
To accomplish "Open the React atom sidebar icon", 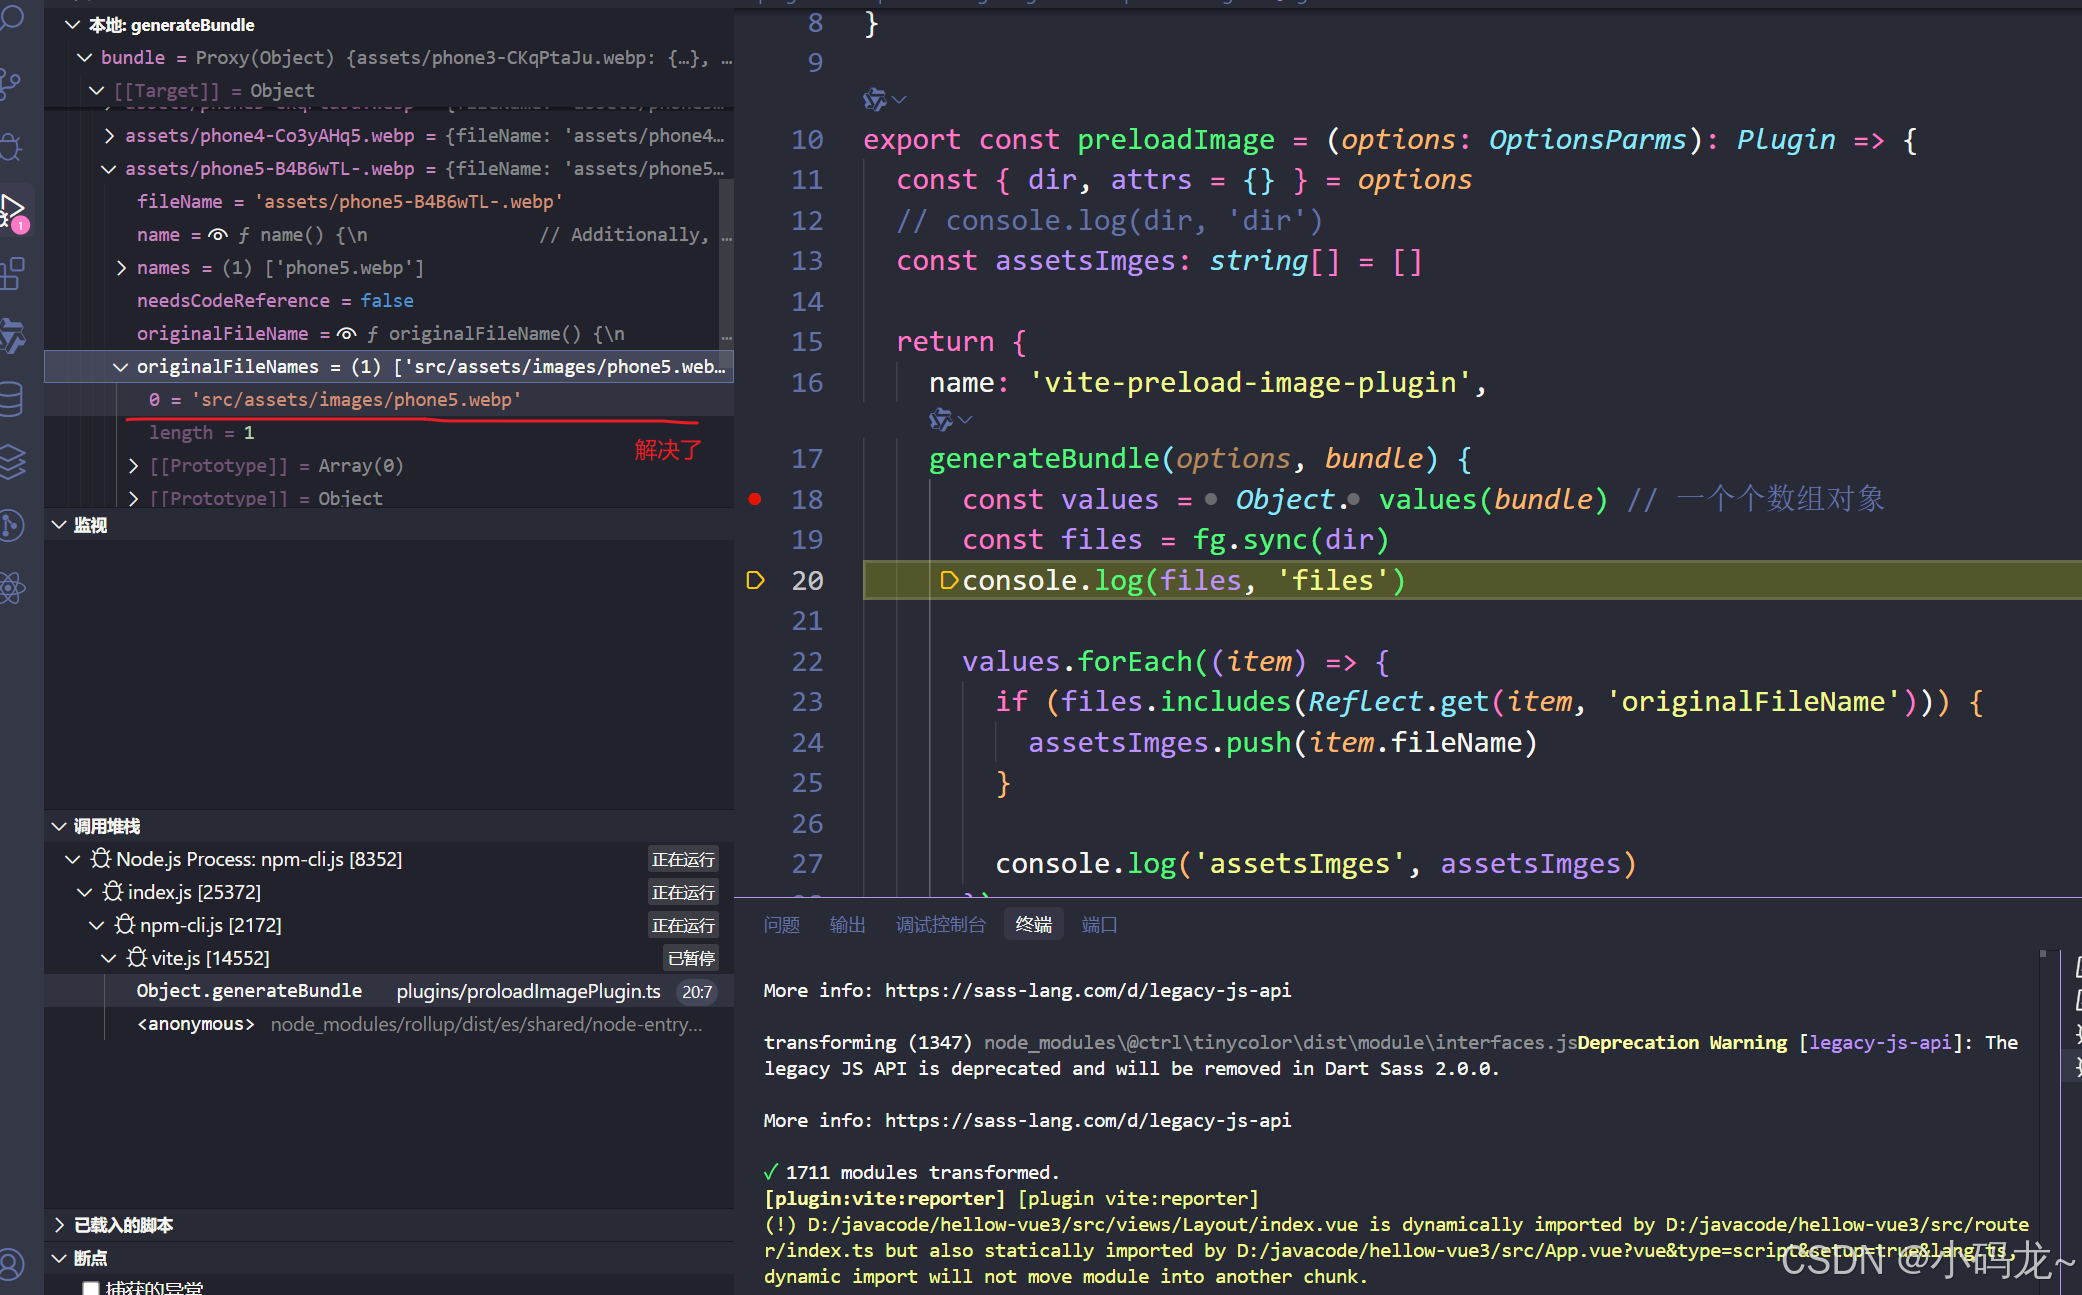I will 12,588.
